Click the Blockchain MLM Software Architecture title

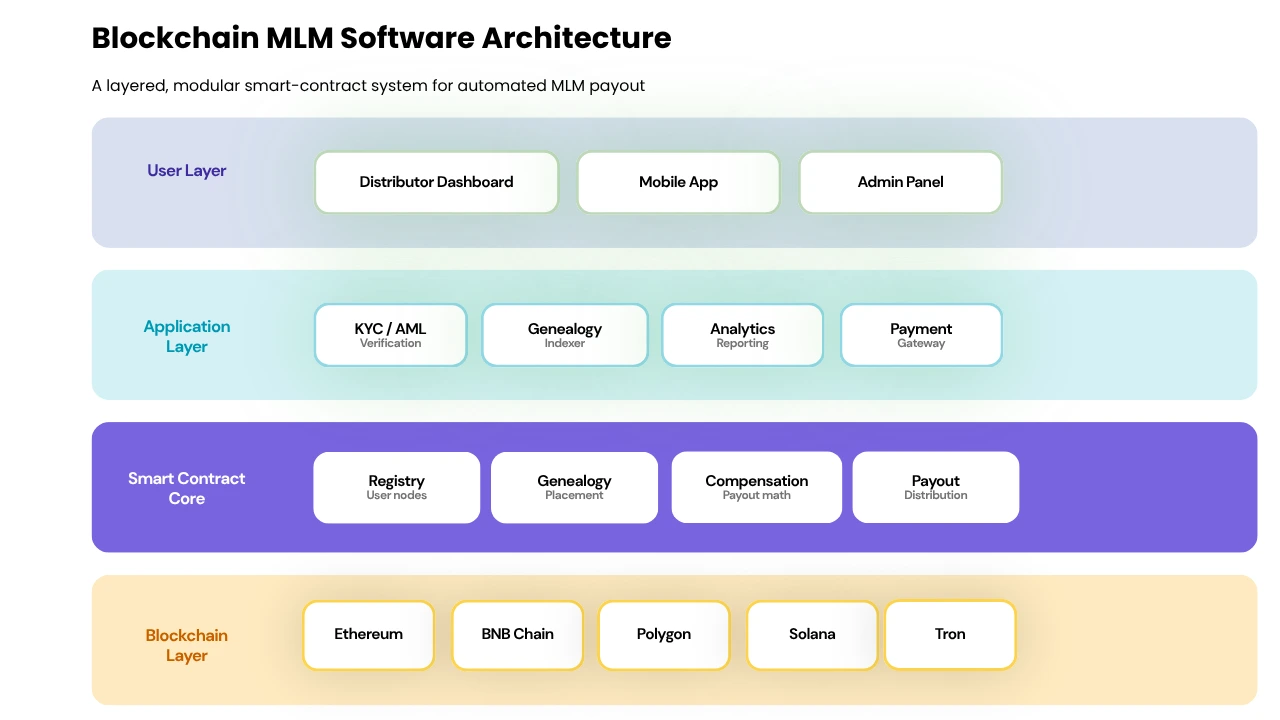point(382,38)
